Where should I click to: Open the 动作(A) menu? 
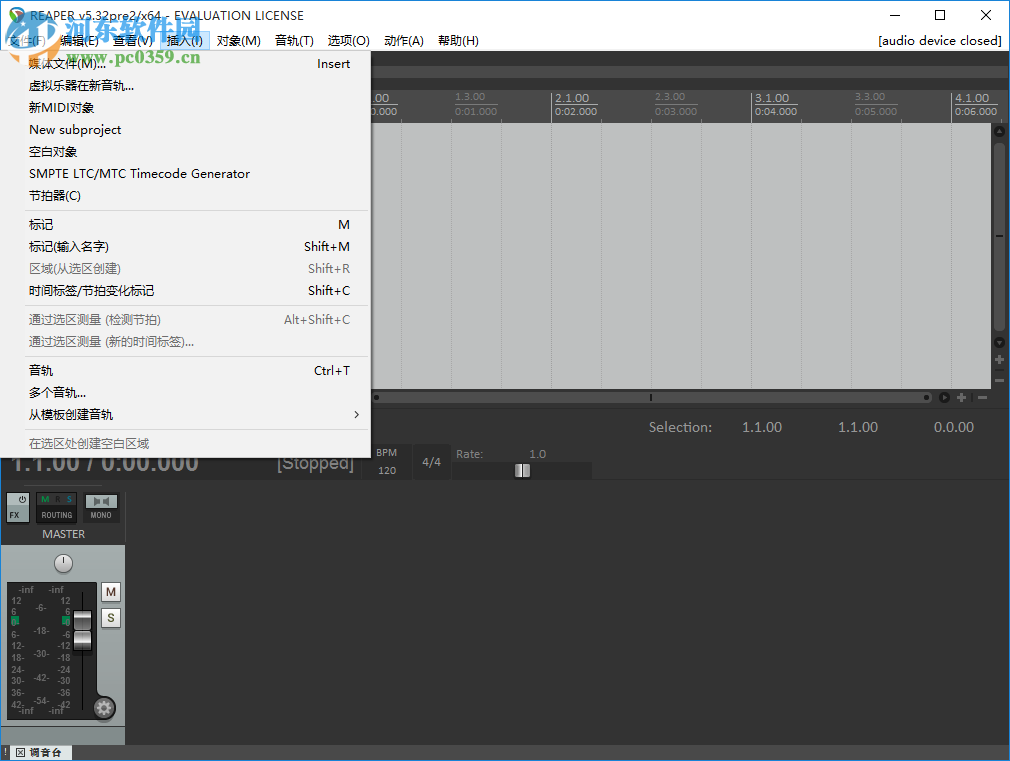point(404,41)
